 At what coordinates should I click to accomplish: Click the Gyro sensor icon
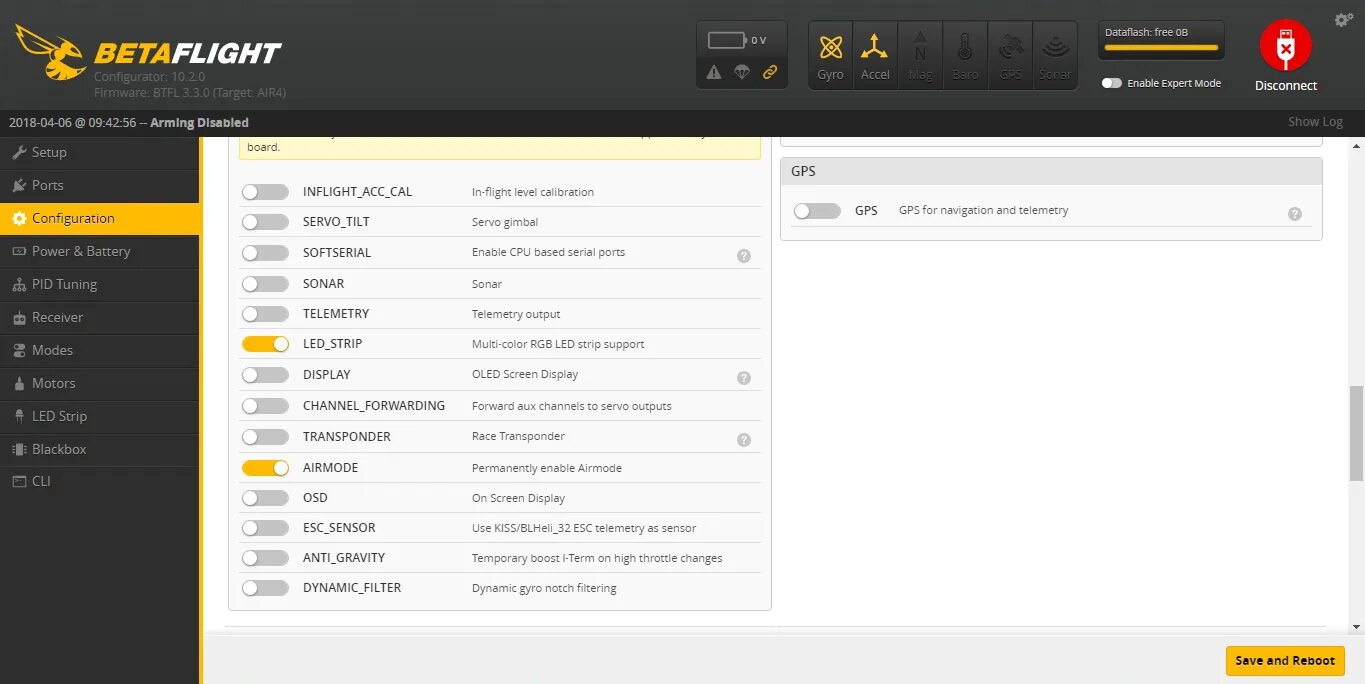click(x=831, y=56)
